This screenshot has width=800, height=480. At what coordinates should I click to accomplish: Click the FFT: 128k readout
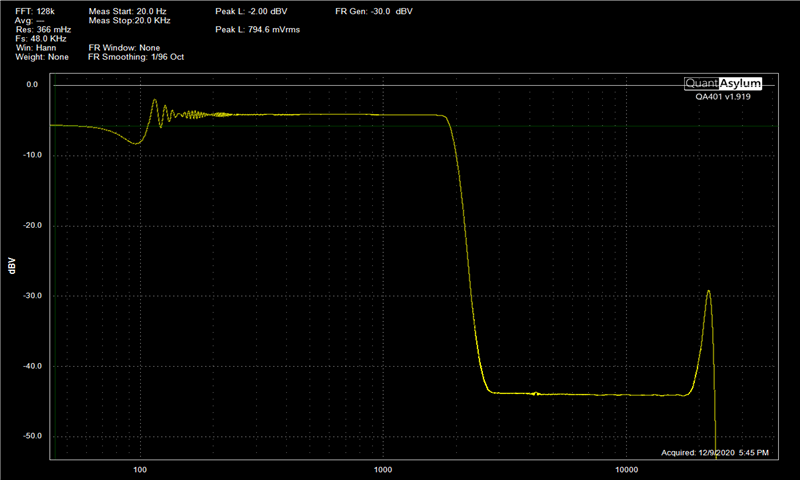pos(35,11)
